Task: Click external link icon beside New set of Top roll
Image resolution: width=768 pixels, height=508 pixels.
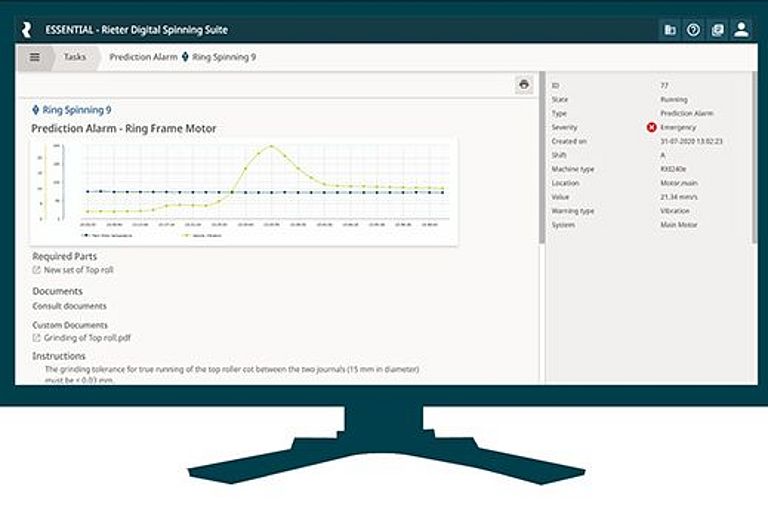Action: [x=37, y=270]
